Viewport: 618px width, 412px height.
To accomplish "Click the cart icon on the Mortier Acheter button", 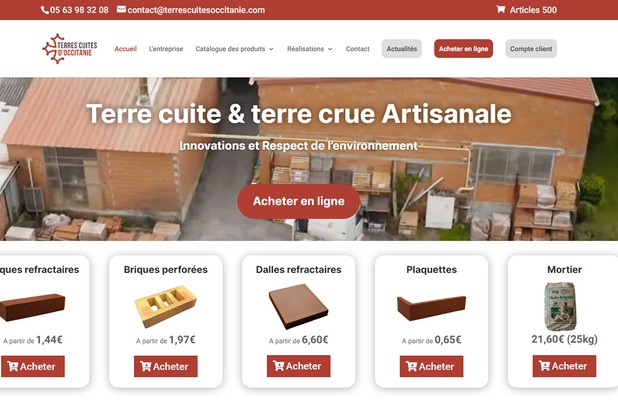I will click(544, 366).
